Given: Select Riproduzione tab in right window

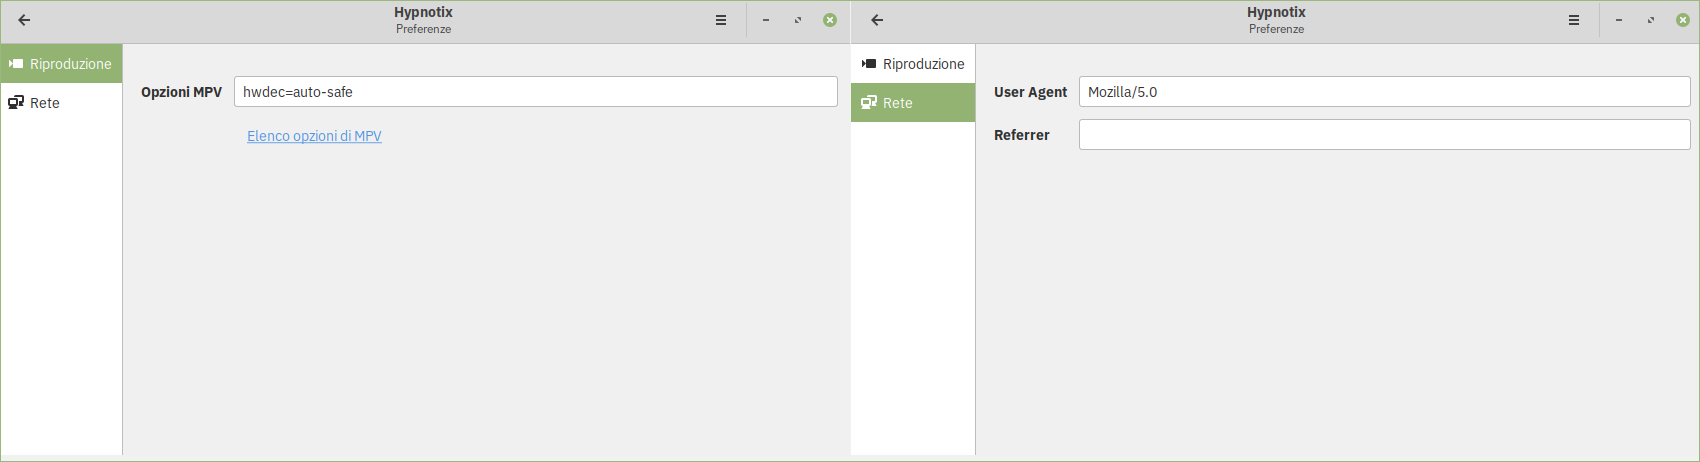Looking at the screenshot, I should tap(913, 64).
